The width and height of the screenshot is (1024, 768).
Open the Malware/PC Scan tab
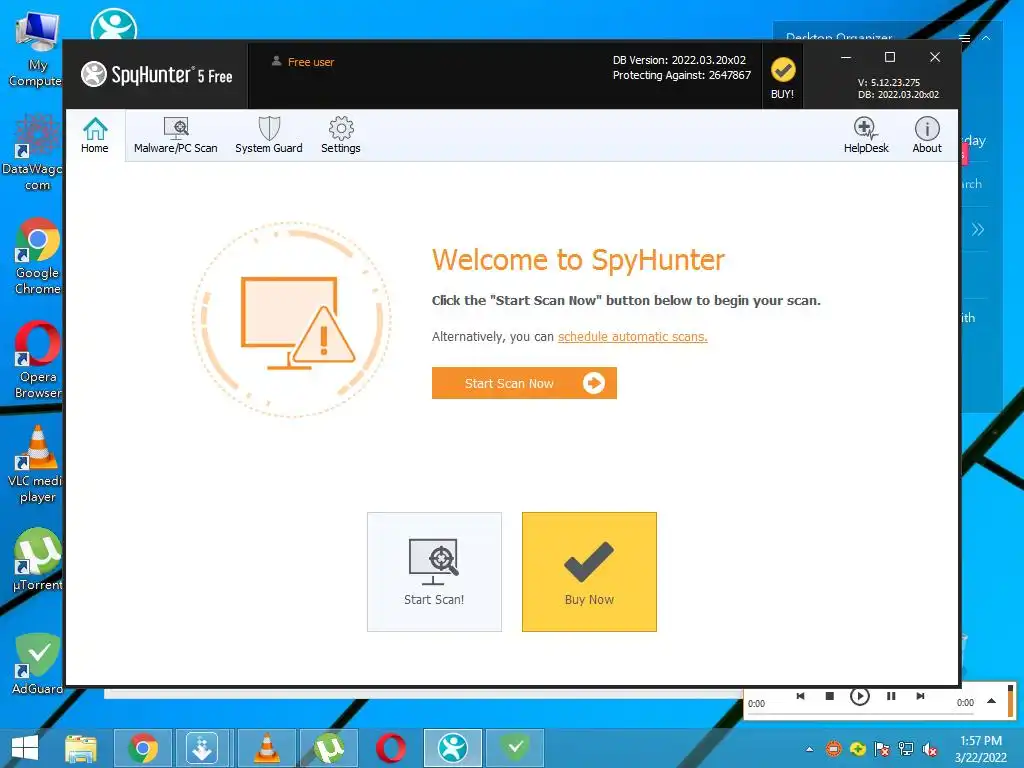pyautogui.click(x=176, y=135)
